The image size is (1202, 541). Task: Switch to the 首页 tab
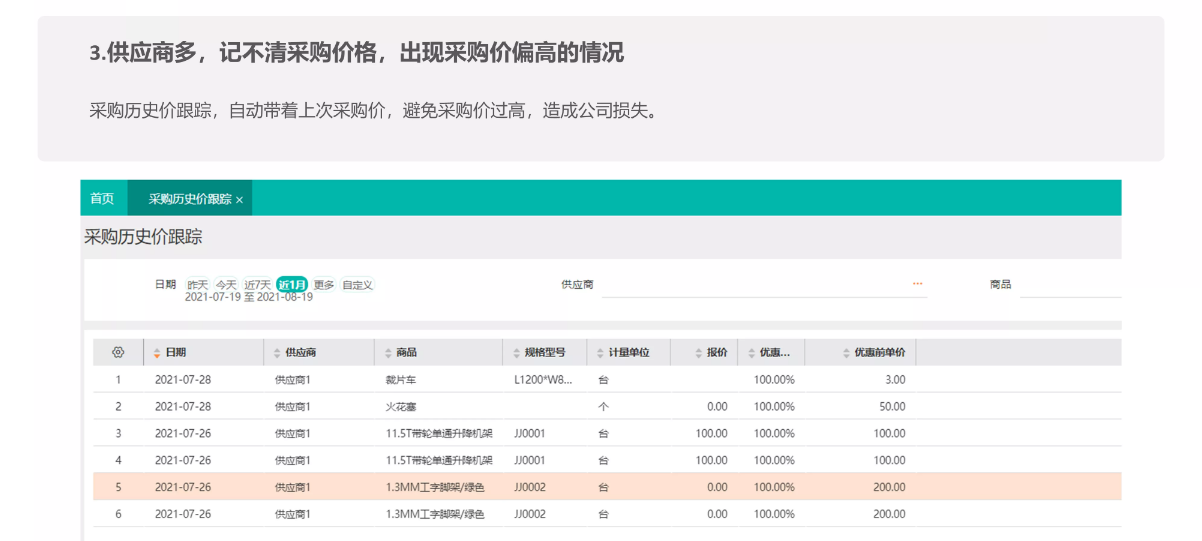(x=102, y=199)
